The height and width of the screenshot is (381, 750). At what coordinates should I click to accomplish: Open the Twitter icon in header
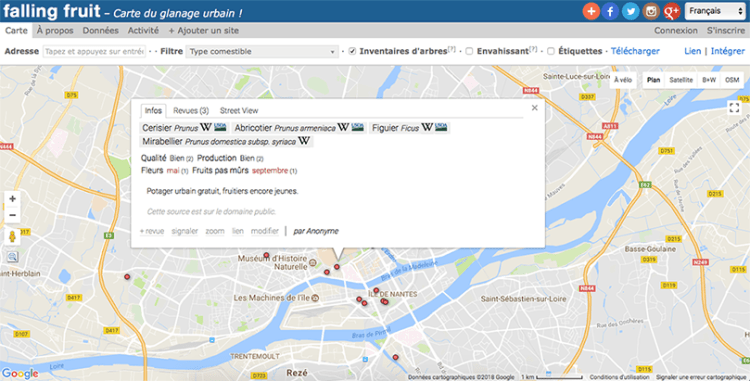click(630, 11)
